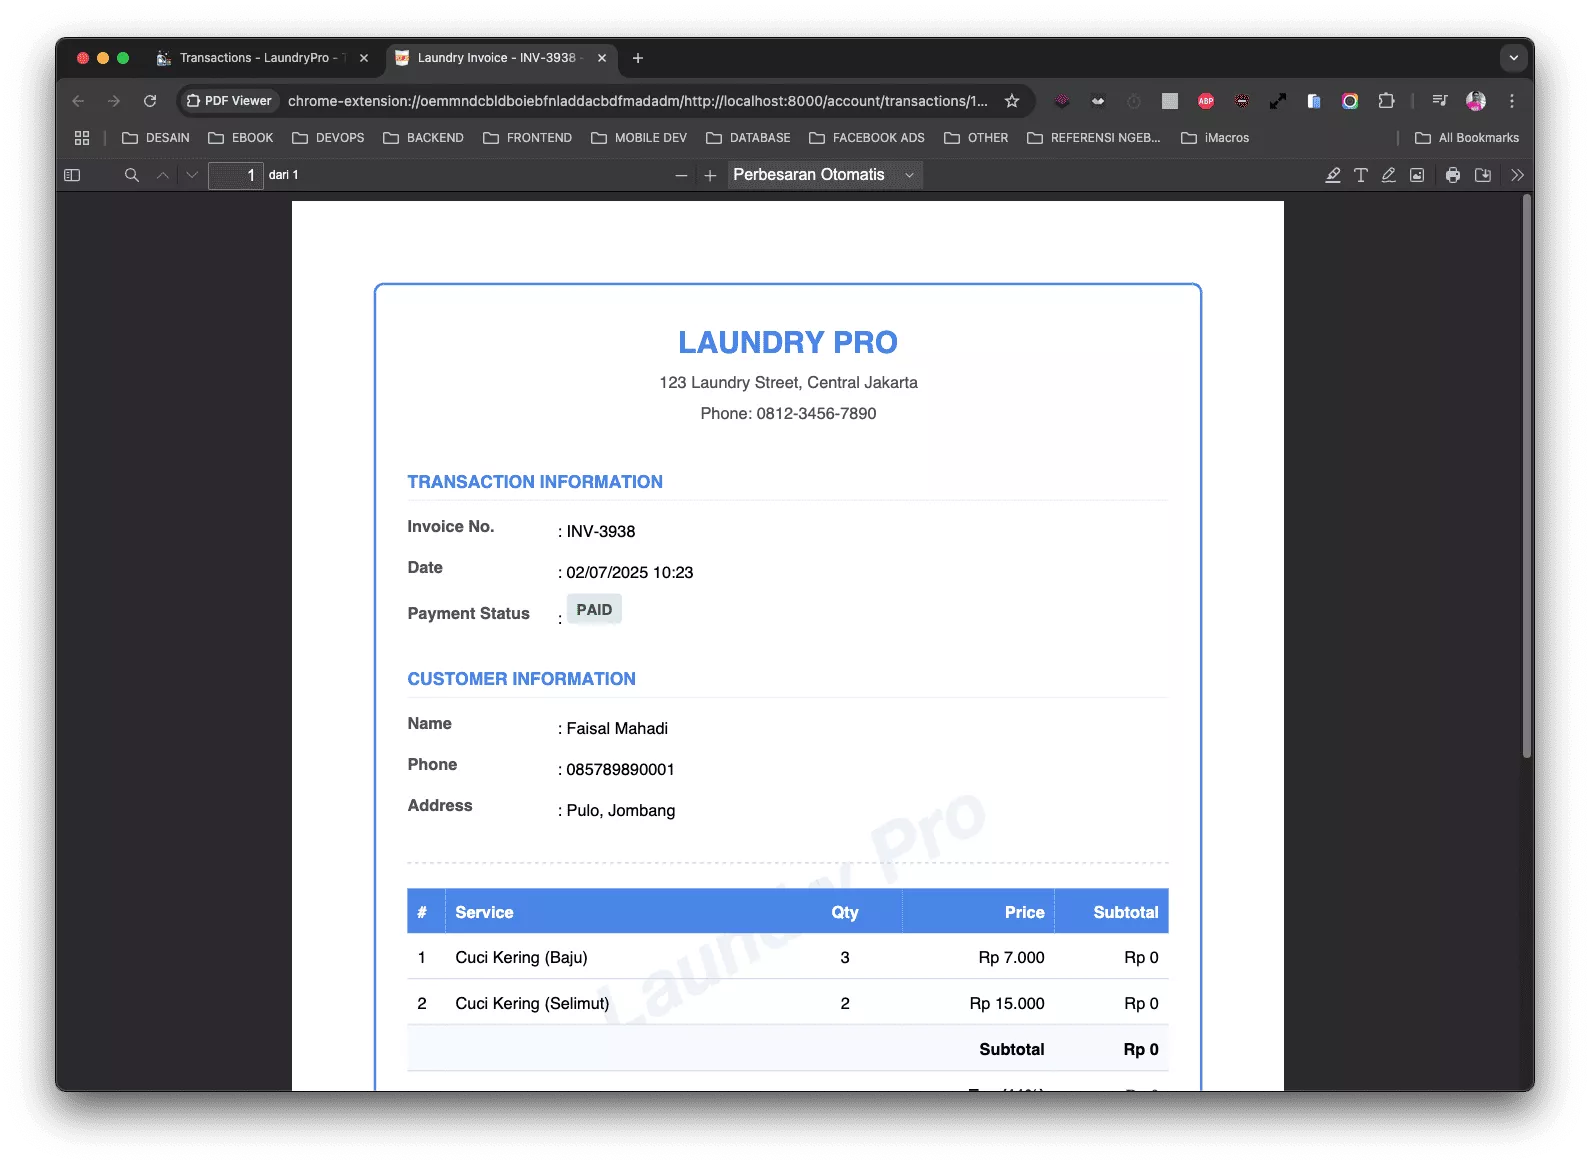1590x1165 pixels.
Task: Click the address Pulo, Jombang
Action: [621, 811]
